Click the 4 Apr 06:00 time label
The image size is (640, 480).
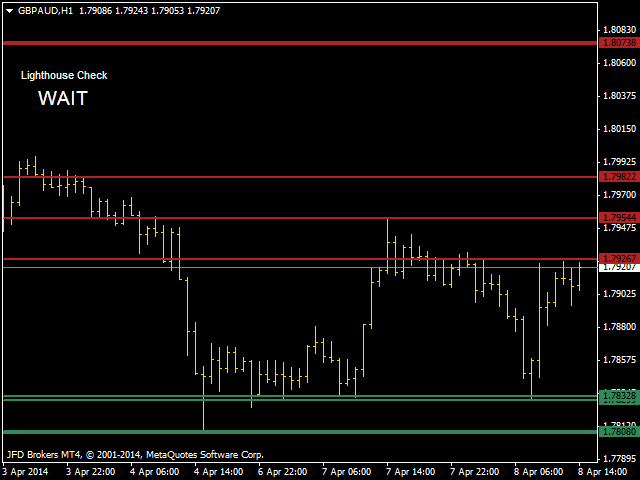(155, 472)
